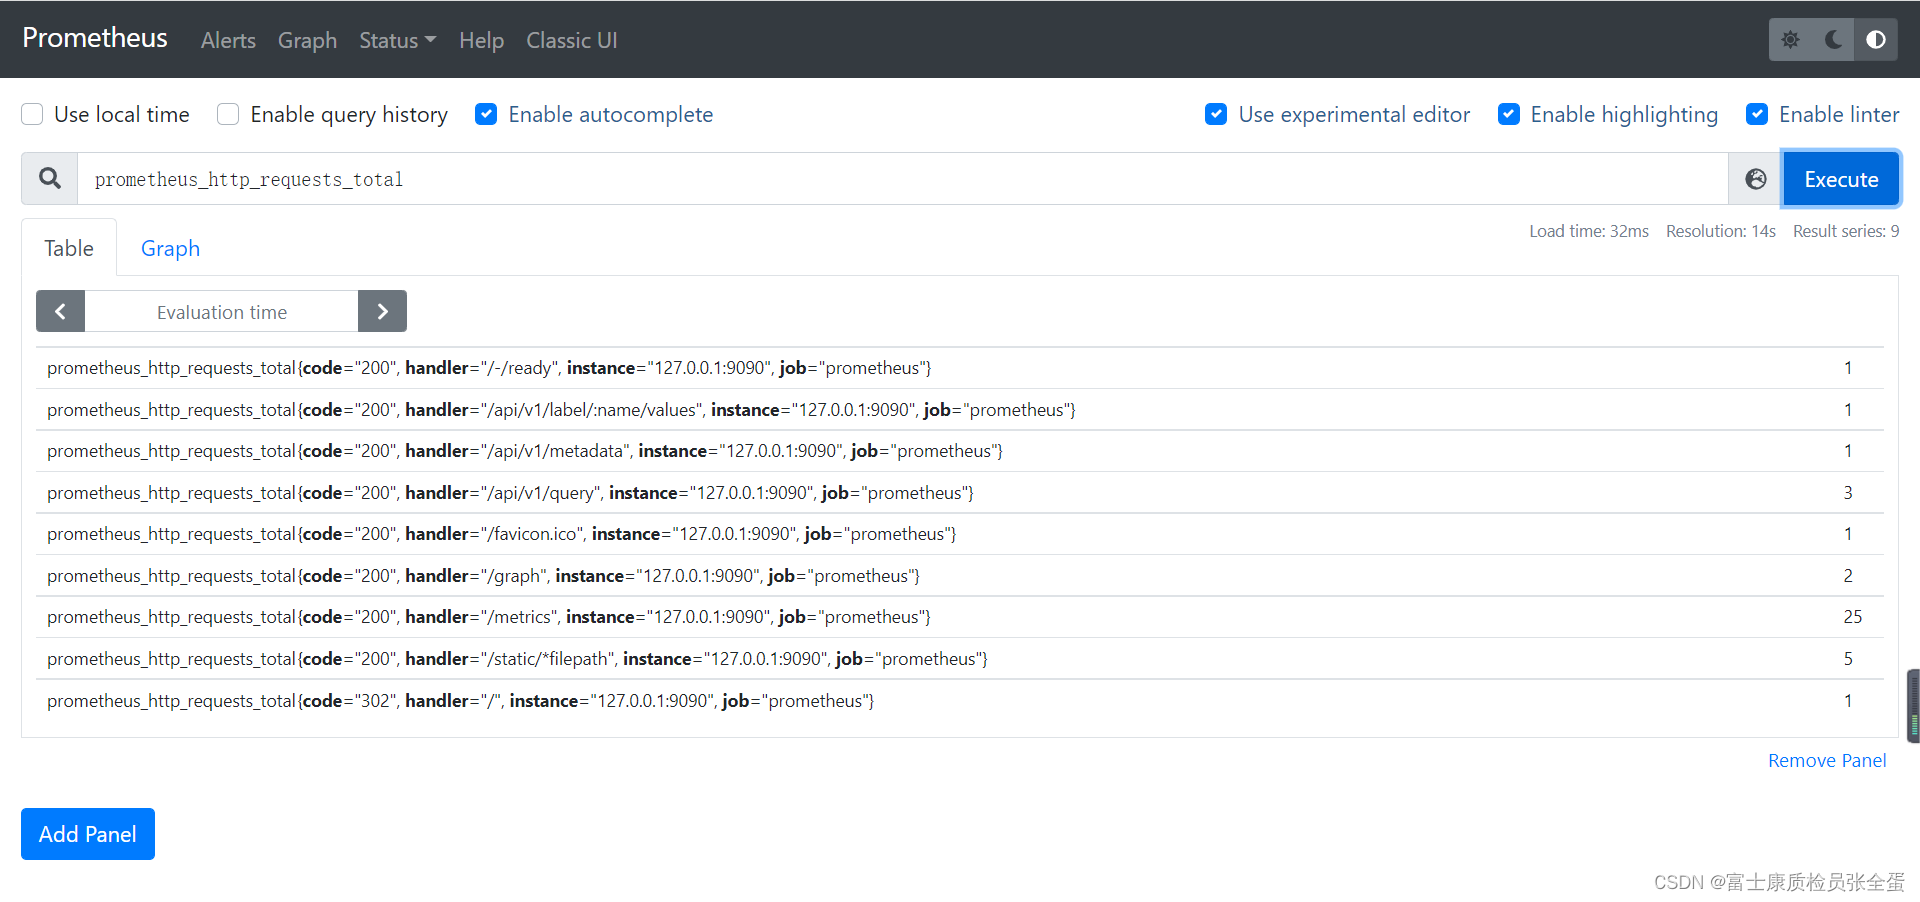This screenshot has width=1920, height=902.
Task: Enable query history checkbox
Action: tap(228, 114)
